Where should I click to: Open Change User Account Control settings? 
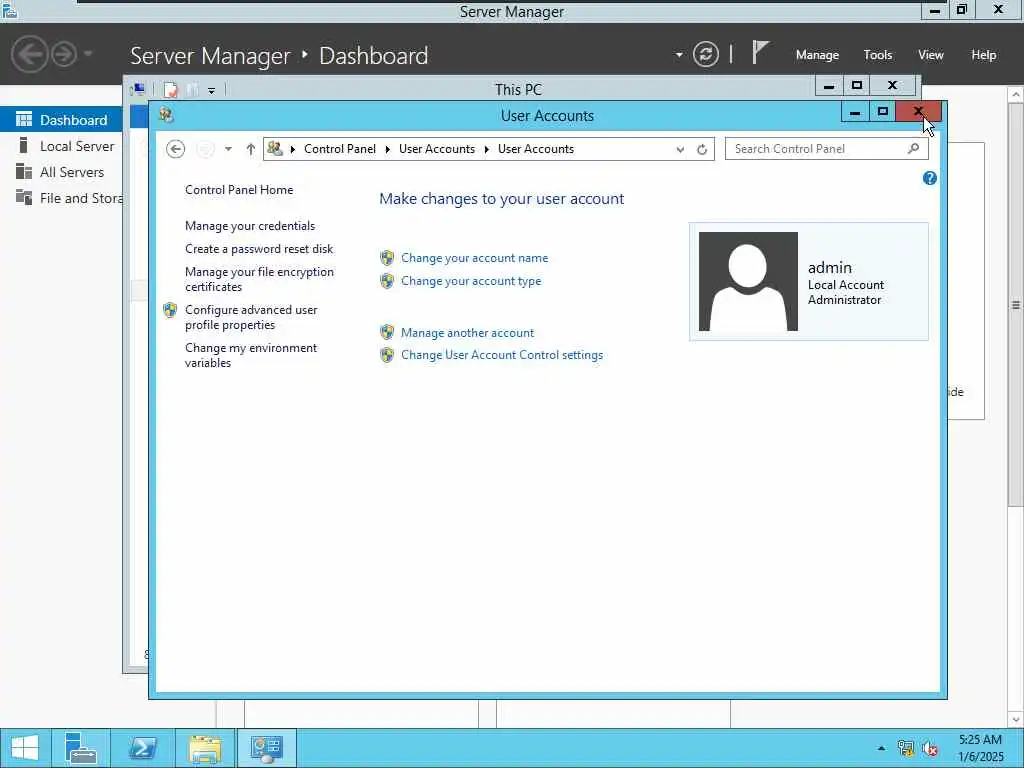tap(502, 355)
